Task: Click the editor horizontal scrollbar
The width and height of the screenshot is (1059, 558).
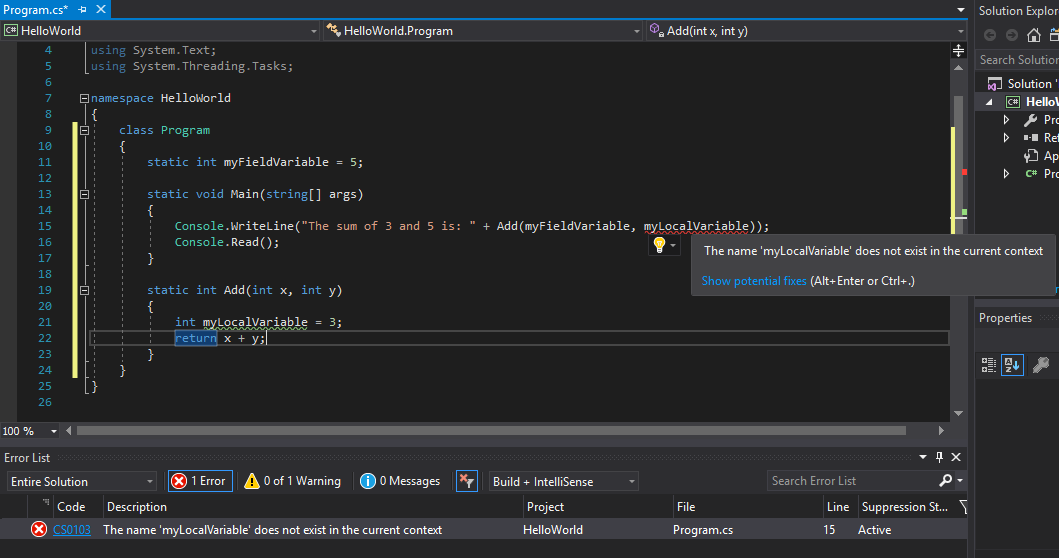Action: tap(500, 431)
